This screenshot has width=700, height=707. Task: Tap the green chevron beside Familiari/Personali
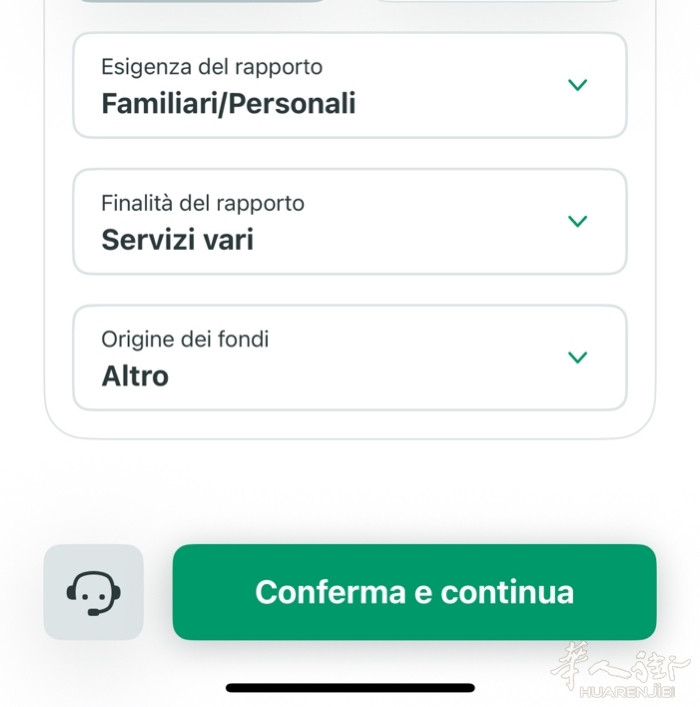pyautogui.click(x=577, y=85)
